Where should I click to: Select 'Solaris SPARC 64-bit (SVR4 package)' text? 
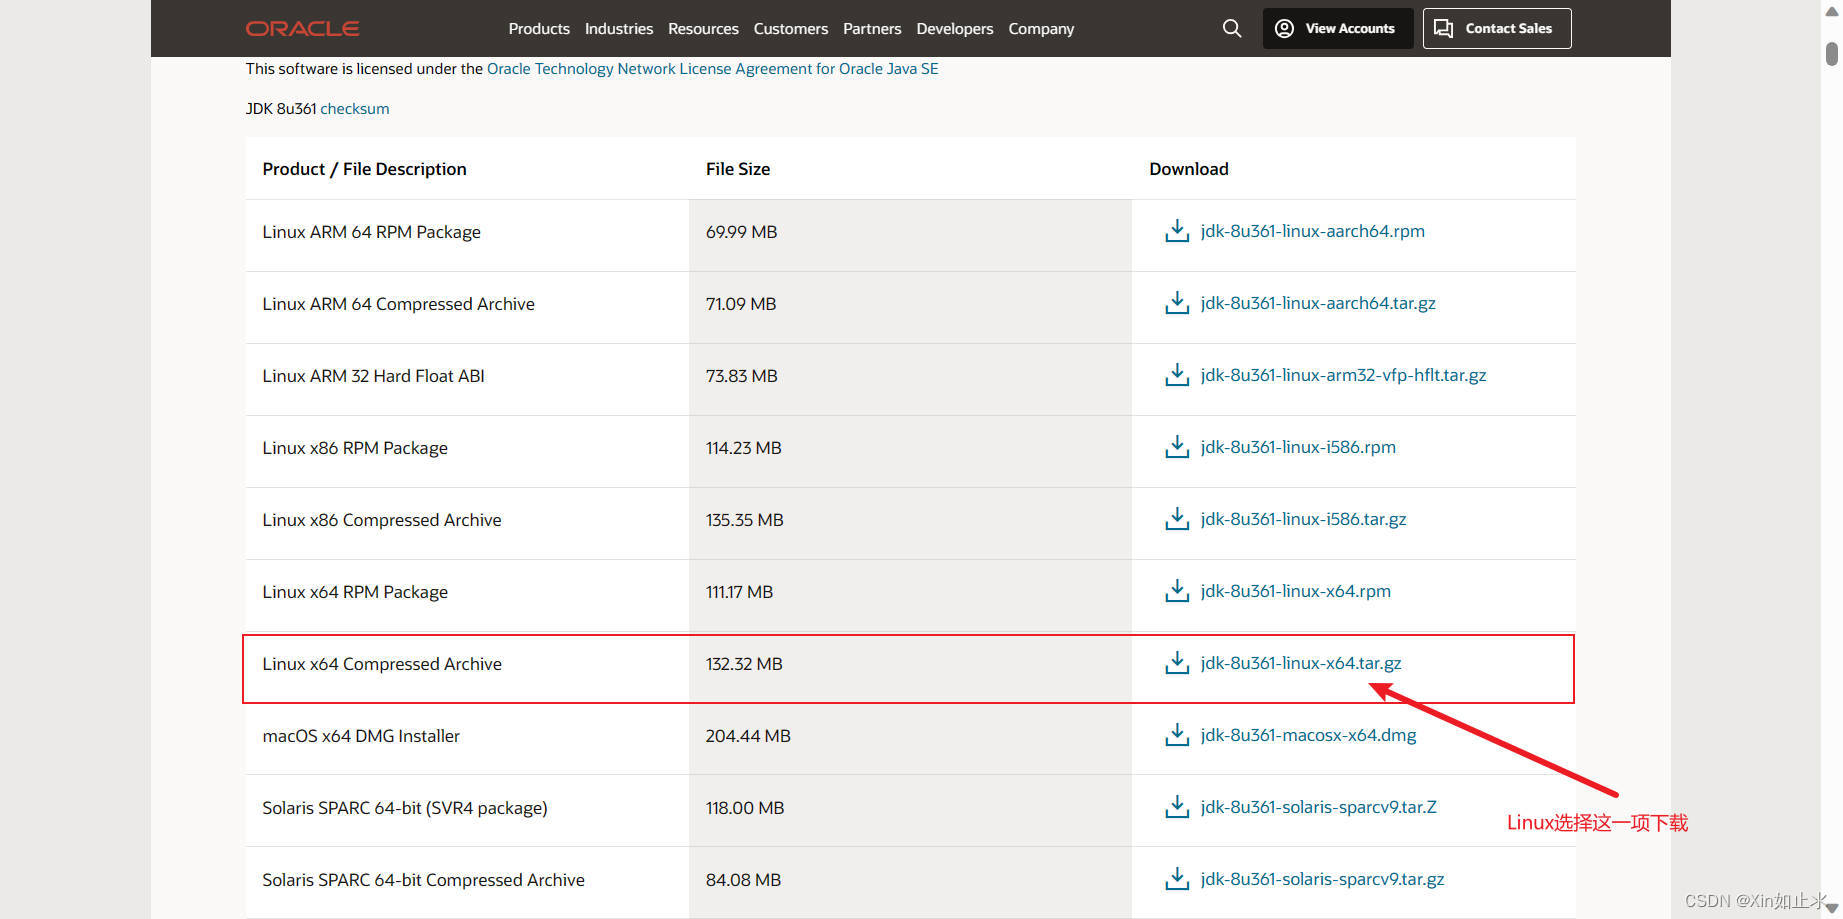click(x=405, y=808)
